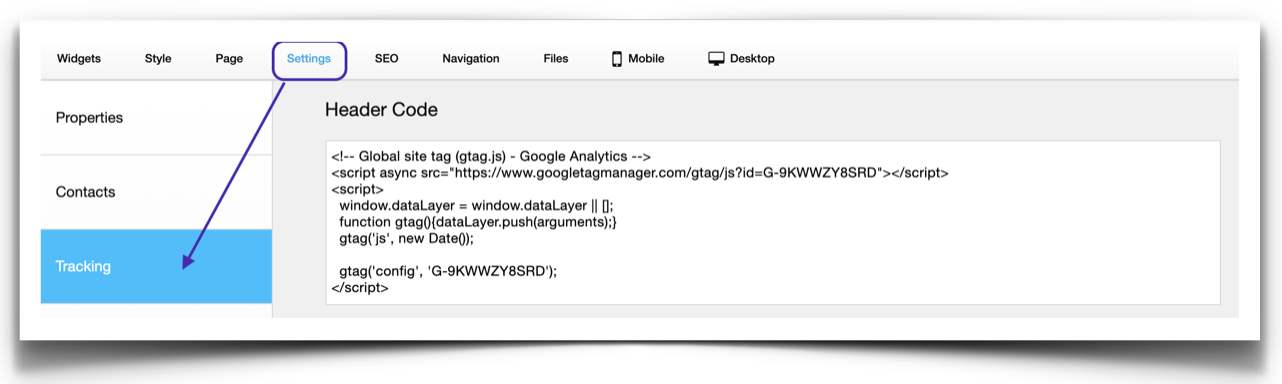1282x384 pixels.
Task: Click the Mobile view label
Action: [646, 59]
